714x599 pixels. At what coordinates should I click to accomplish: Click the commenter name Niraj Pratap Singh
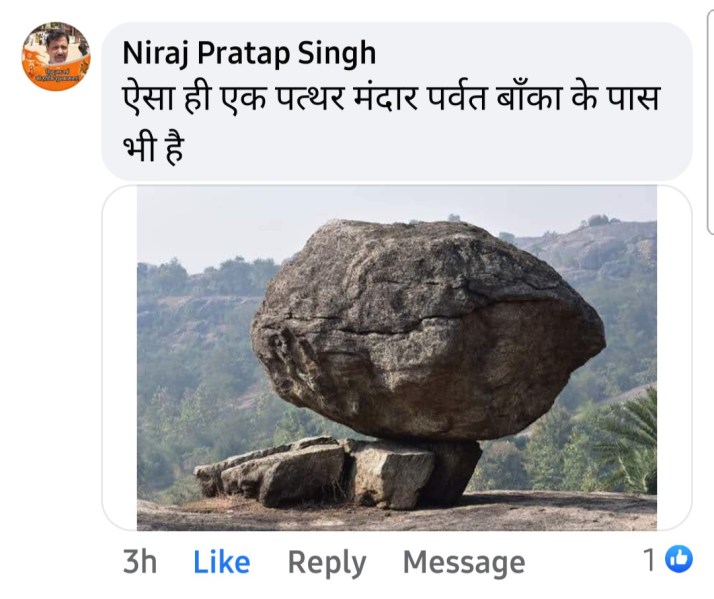[x=249, y=53]
